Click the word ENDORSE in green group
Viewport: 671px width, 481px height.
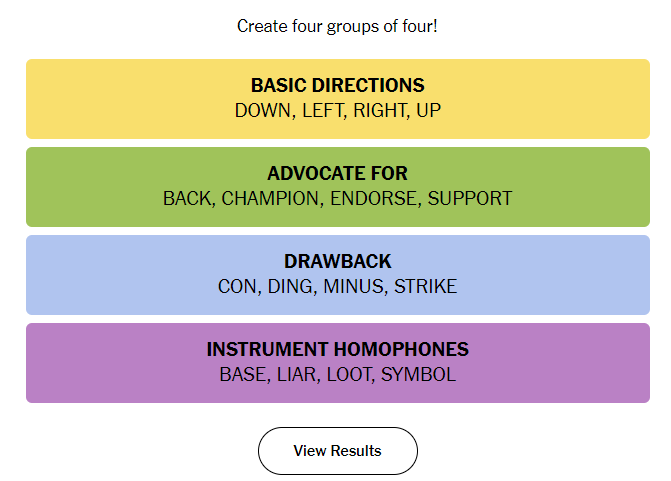(373, 199)
